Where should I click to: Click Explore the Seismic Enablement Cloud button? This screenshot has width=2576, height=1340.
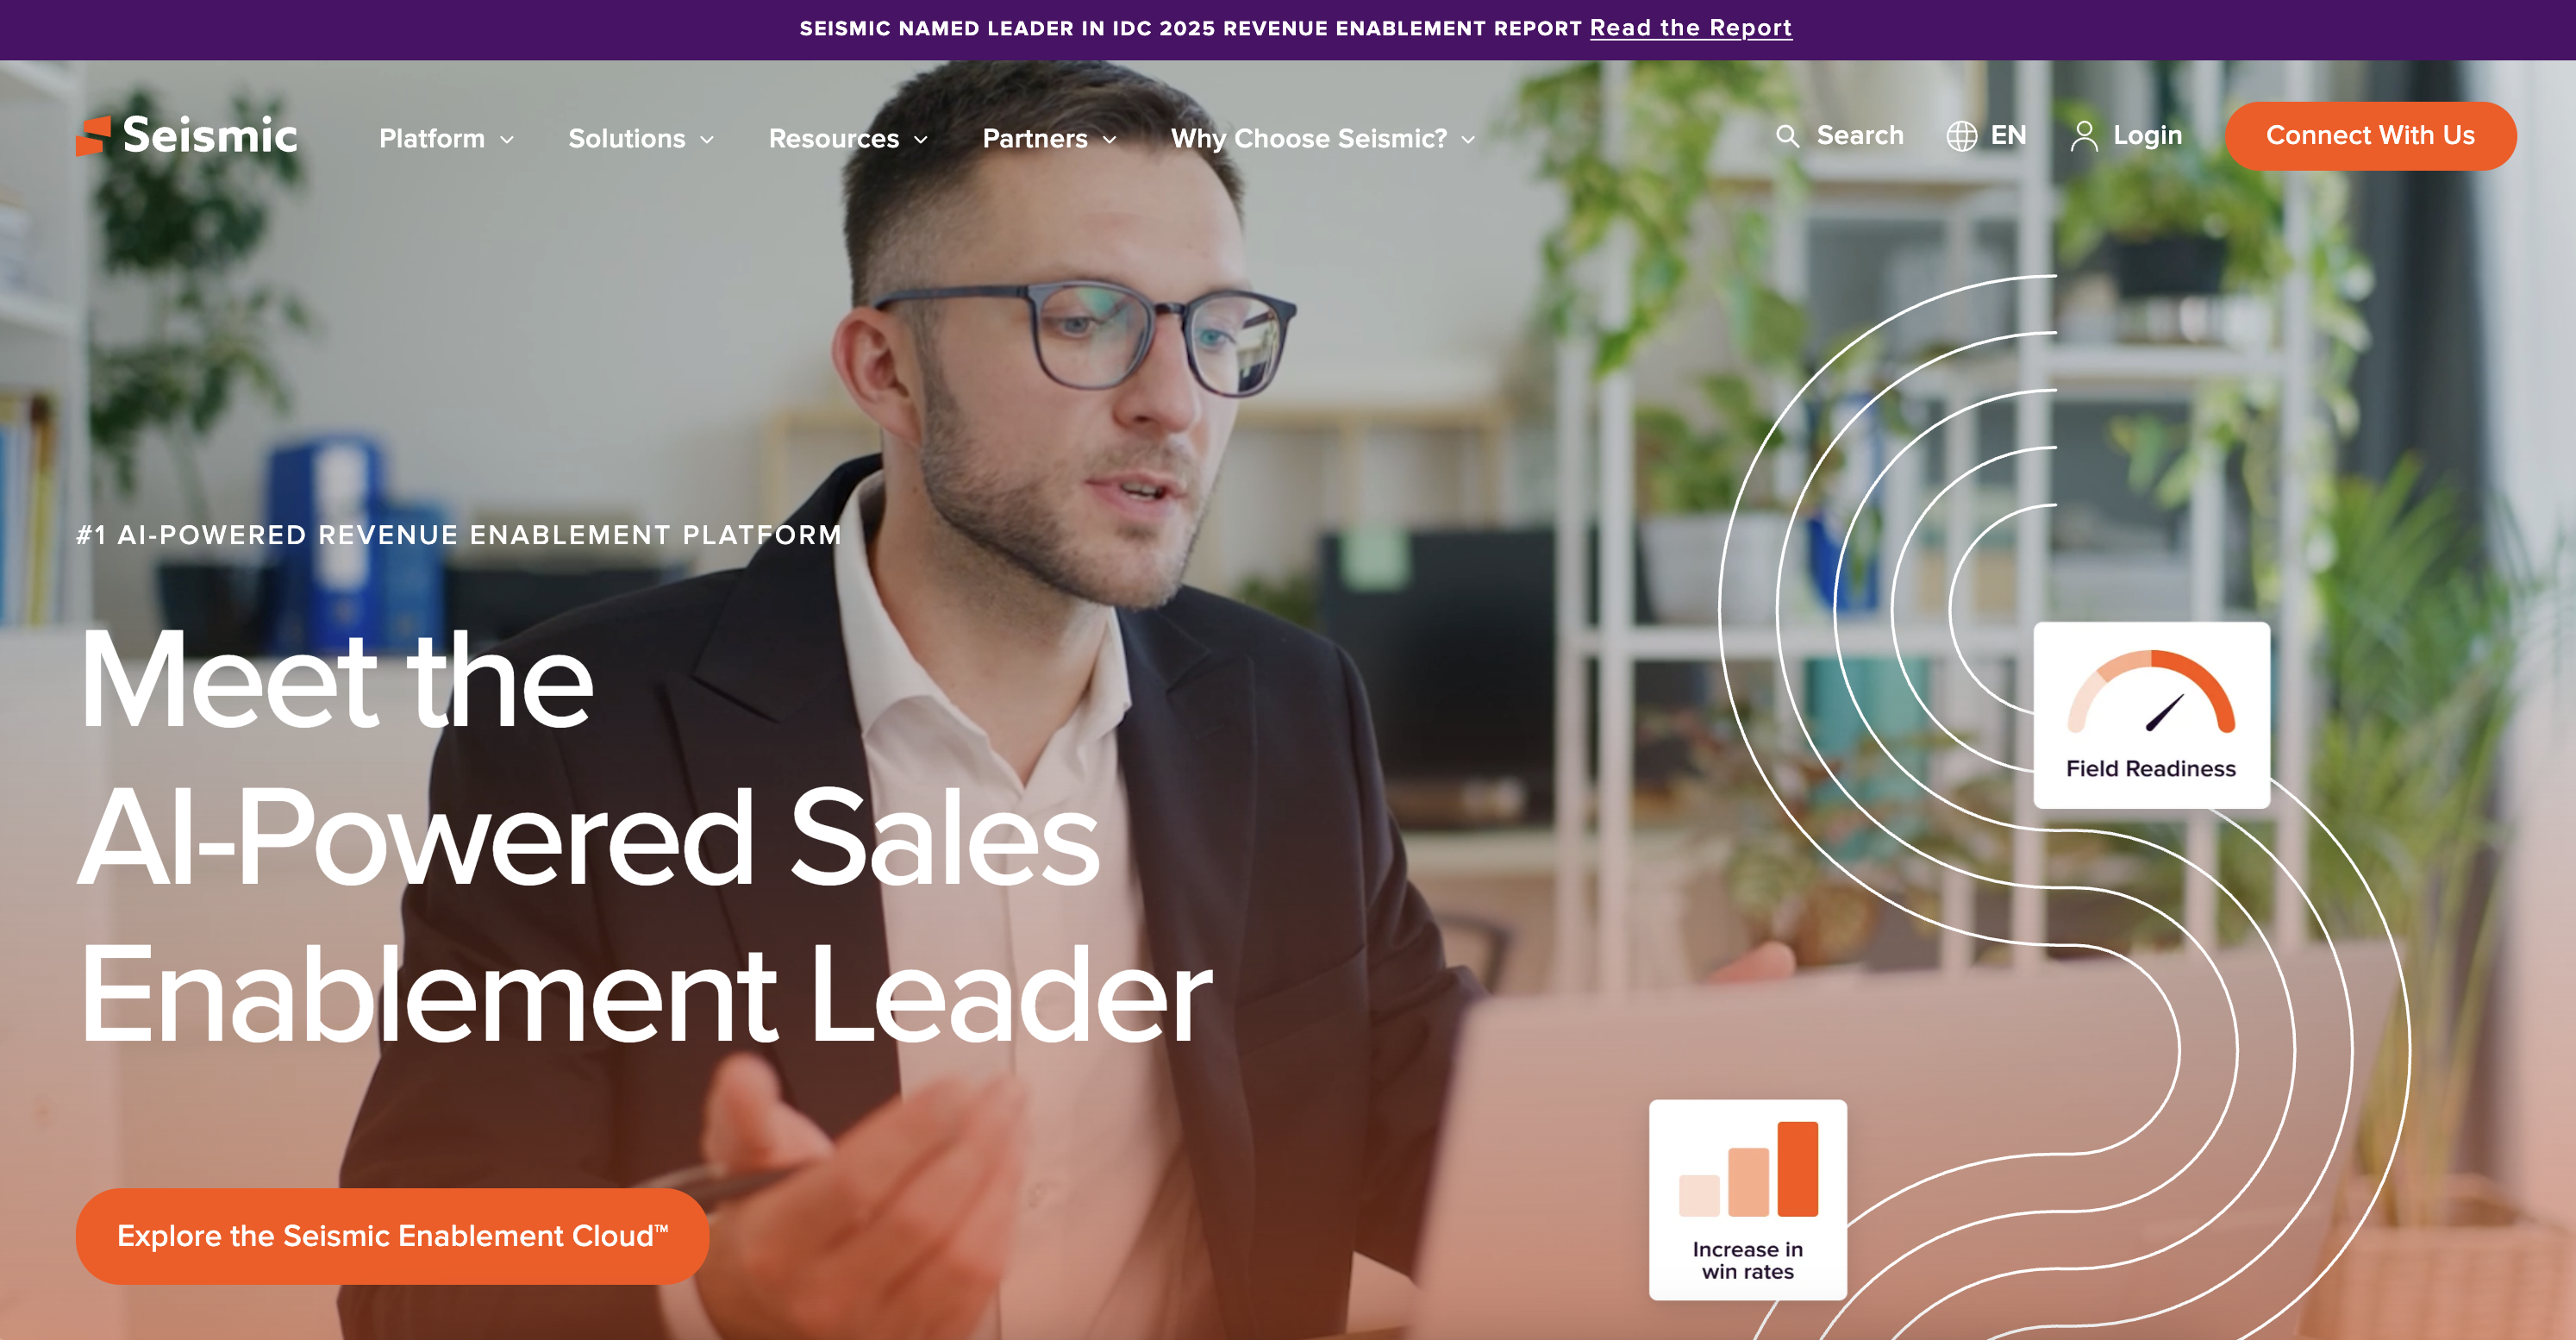coord(392,1236)
